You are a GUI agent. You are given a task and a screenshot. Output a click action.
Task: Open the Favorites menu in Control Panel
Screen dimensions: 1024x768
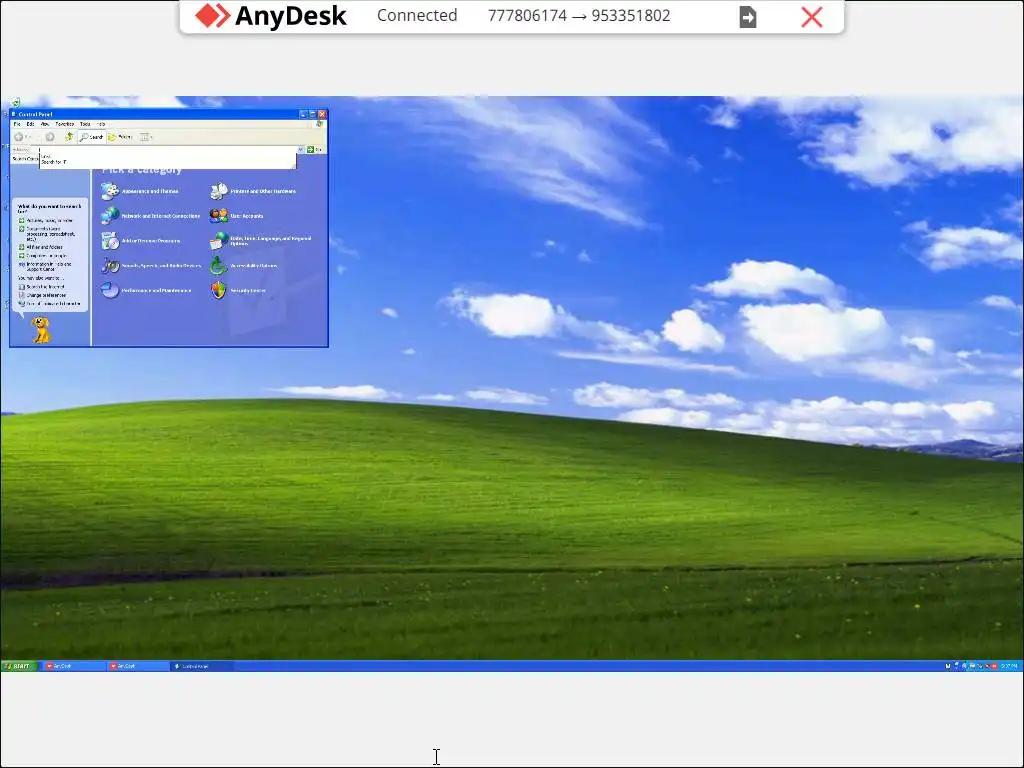point(65,124)
